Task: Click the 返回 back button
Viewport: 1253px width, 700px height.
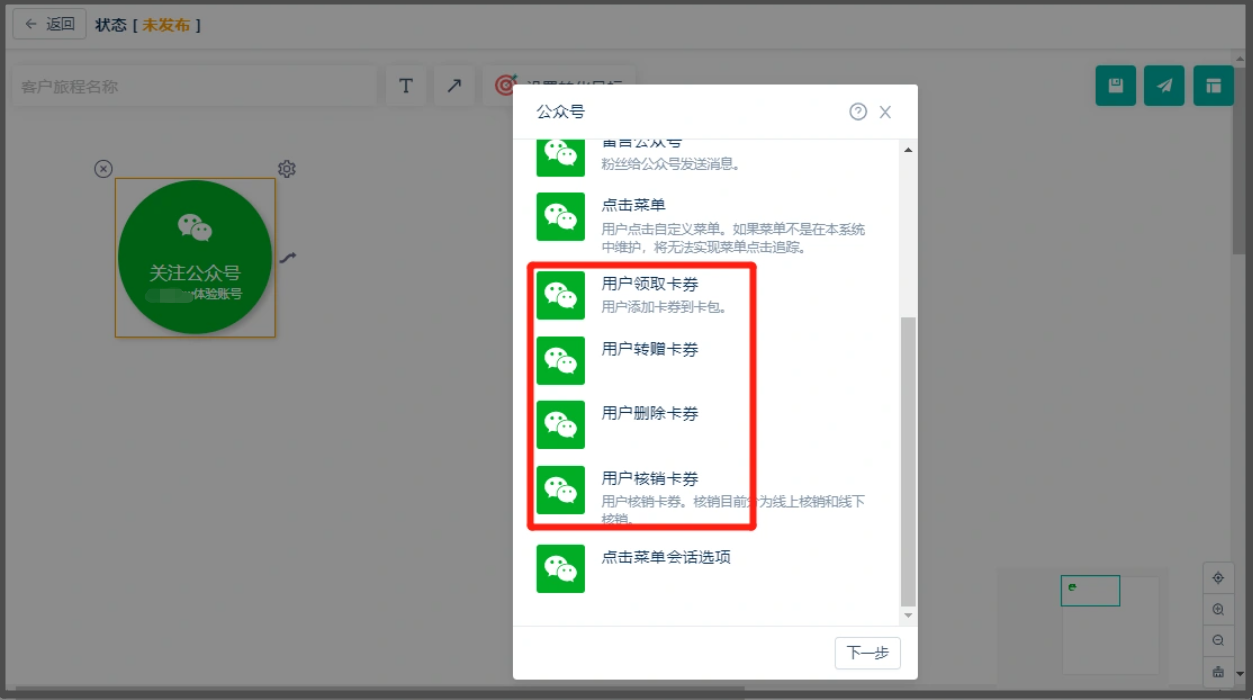Action: tap(50, 24)
